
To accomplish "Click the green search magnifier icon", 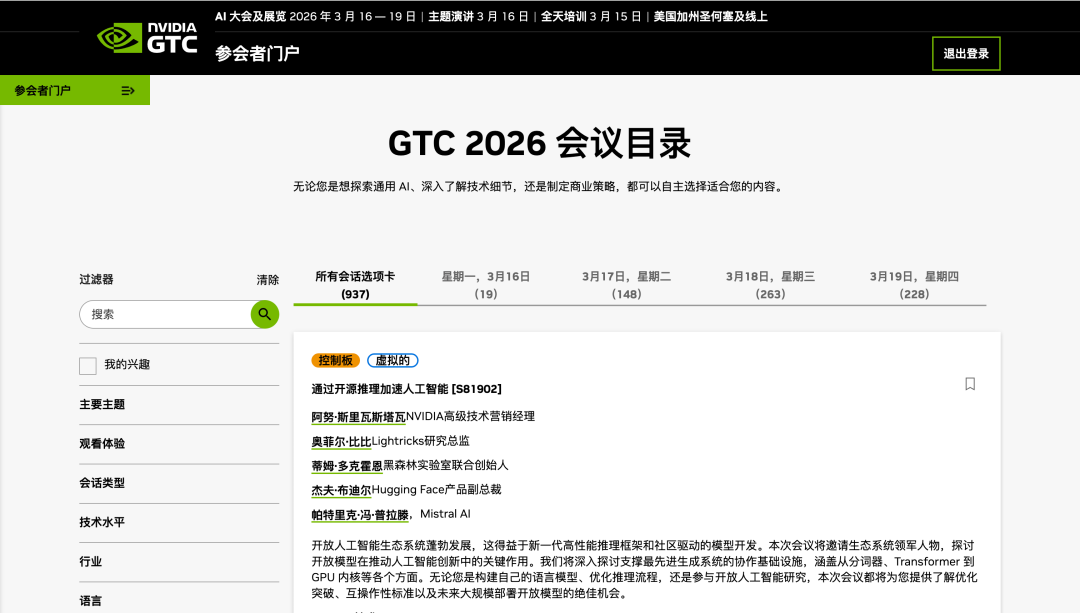I will (x=264, y=314).
